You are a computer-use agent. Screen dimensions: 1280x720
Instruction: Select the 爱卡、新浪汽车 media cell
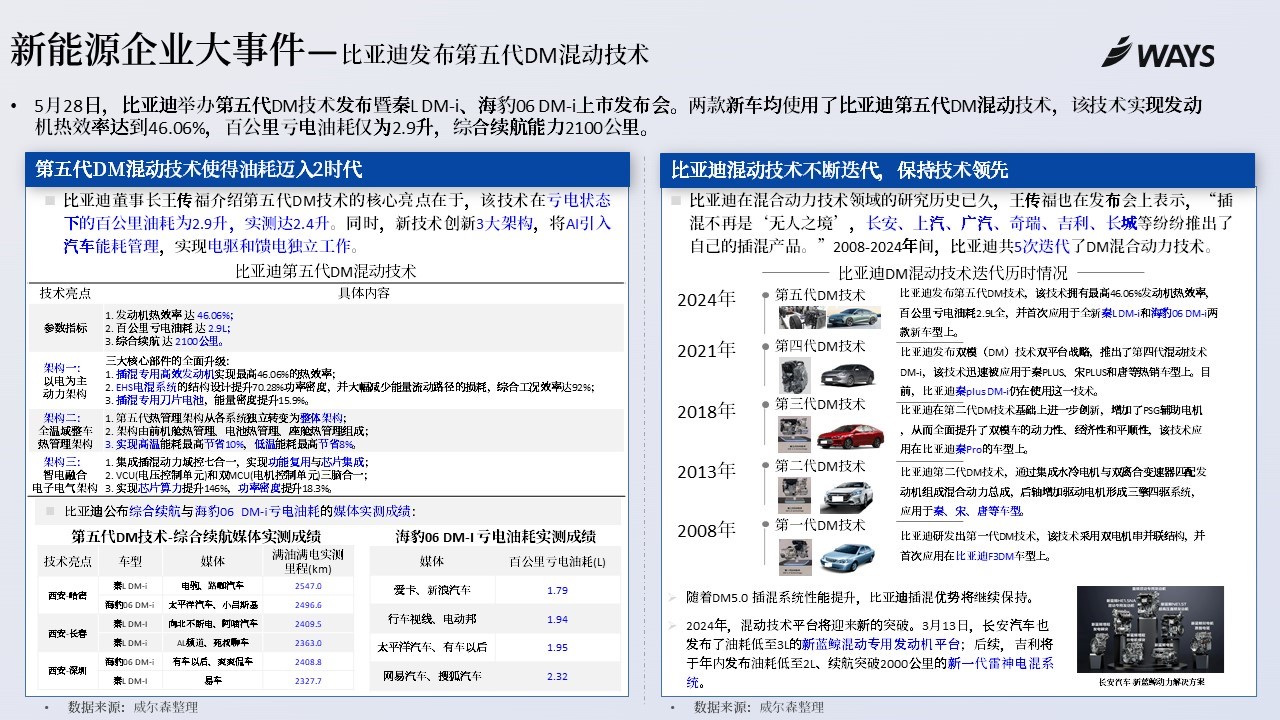click(x=432, y=590)
